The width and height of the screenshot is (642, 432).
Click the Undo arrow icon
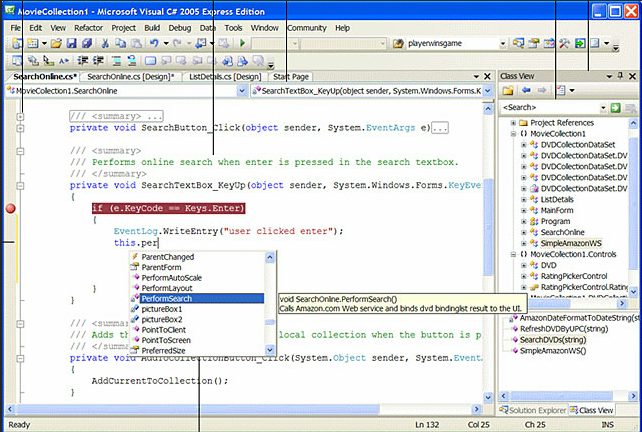[154, 43]
